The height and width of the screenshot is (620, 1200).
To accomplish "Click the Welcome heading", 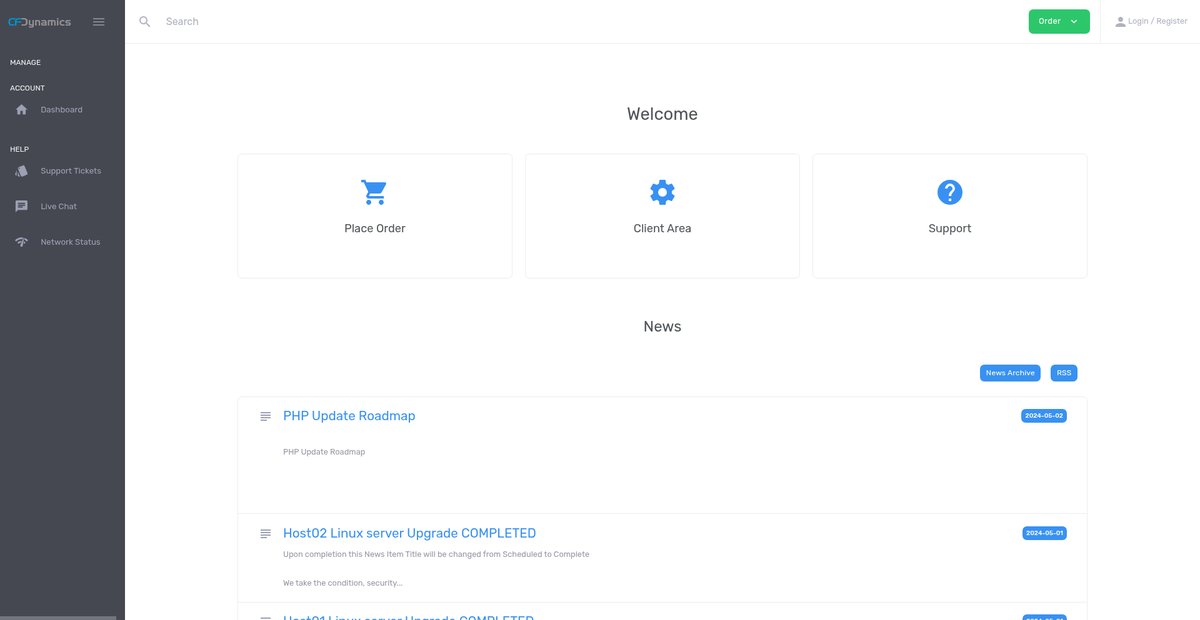I will [x=662, y=114].
